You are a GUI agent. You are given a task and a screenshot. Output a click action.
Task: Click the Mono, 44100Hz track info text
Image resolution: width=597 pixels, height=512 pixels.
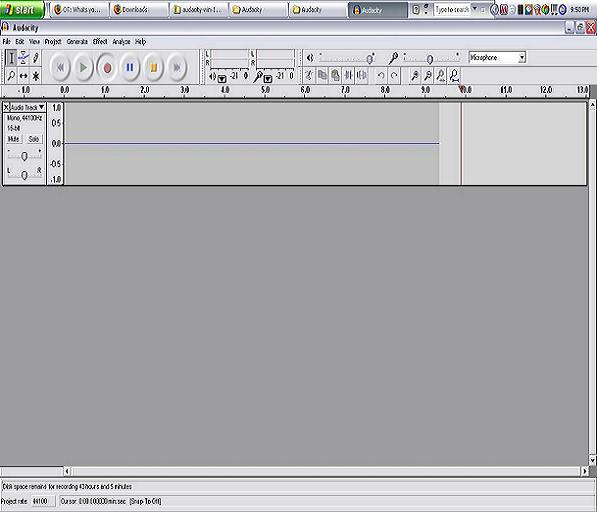[x=24, y=118]
